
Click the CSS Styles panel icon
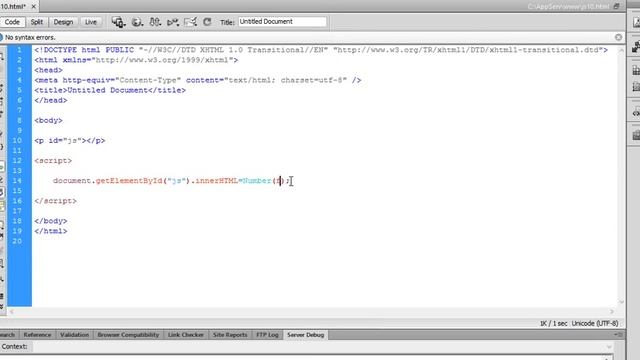(636, 22)
